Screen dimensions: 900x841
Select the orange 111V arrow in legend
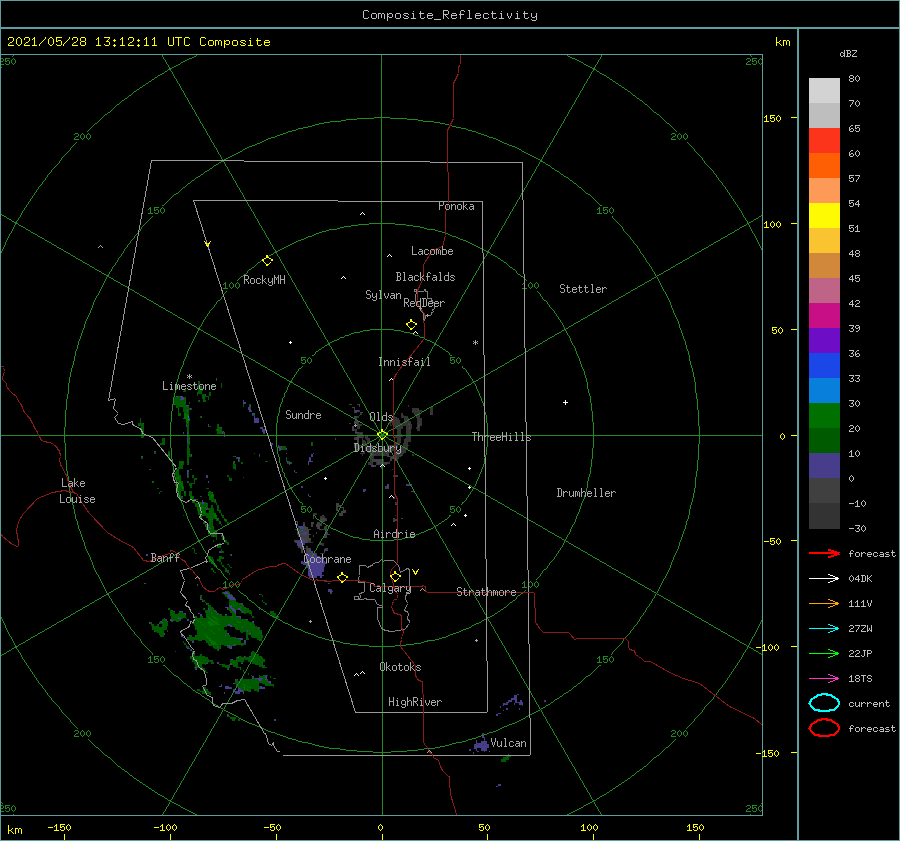click(824, 603)
